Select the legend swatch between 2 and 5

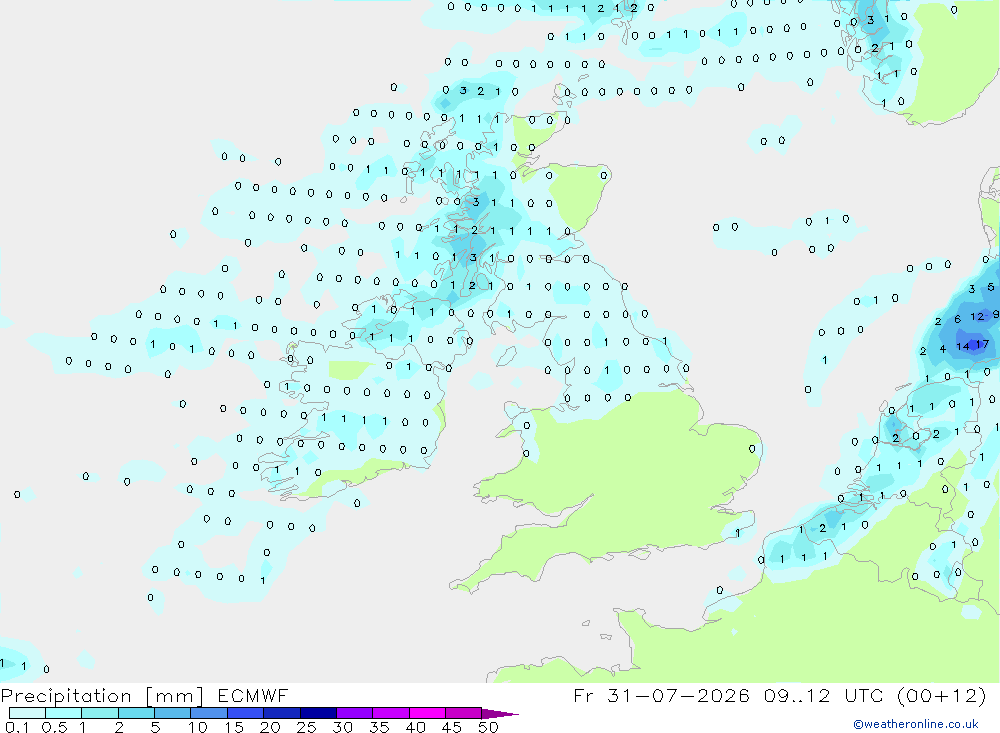(136, 713)
